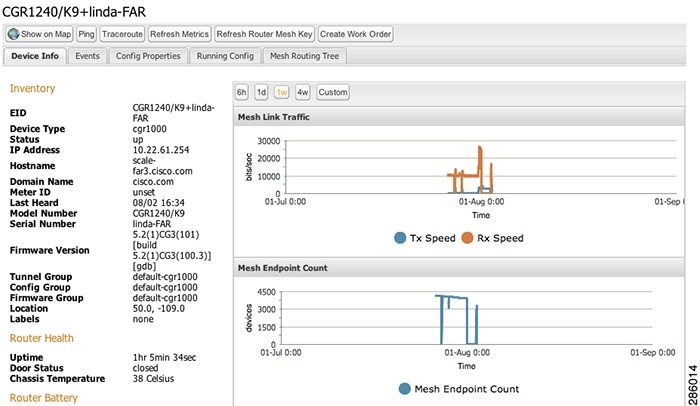Switch to Config Properties tab

click(148, 56)
